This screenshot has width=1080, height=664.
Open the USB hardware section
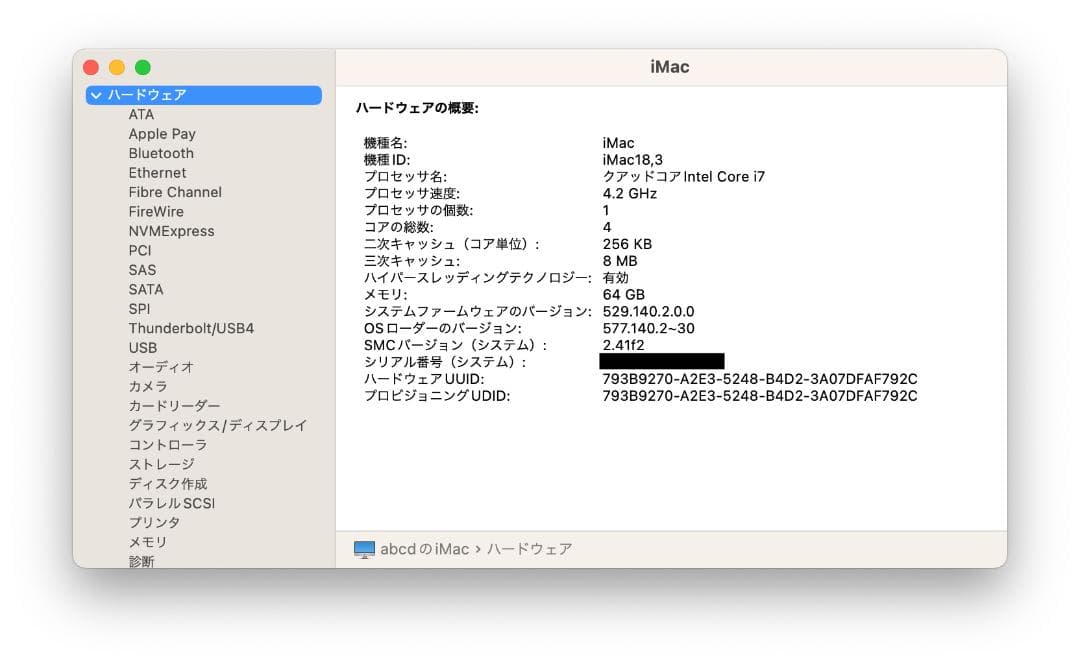(142, 347)
